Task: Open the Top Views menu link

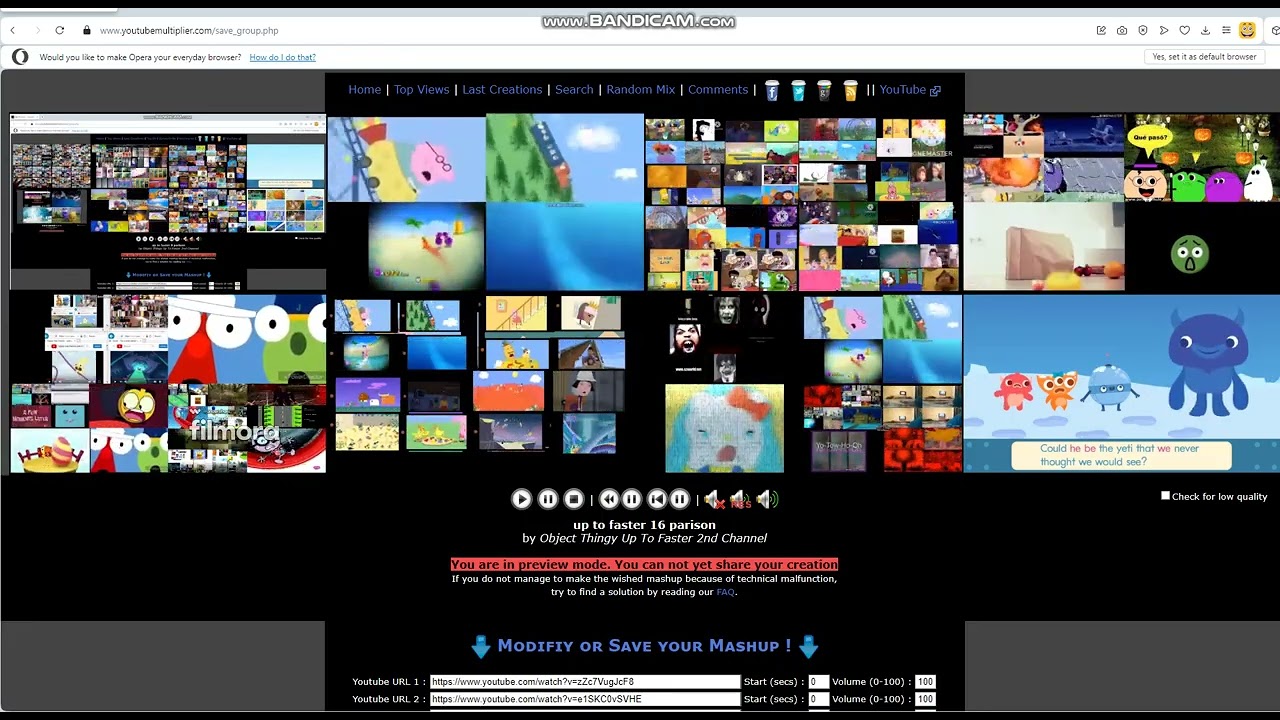Action: tap(422, 90)
